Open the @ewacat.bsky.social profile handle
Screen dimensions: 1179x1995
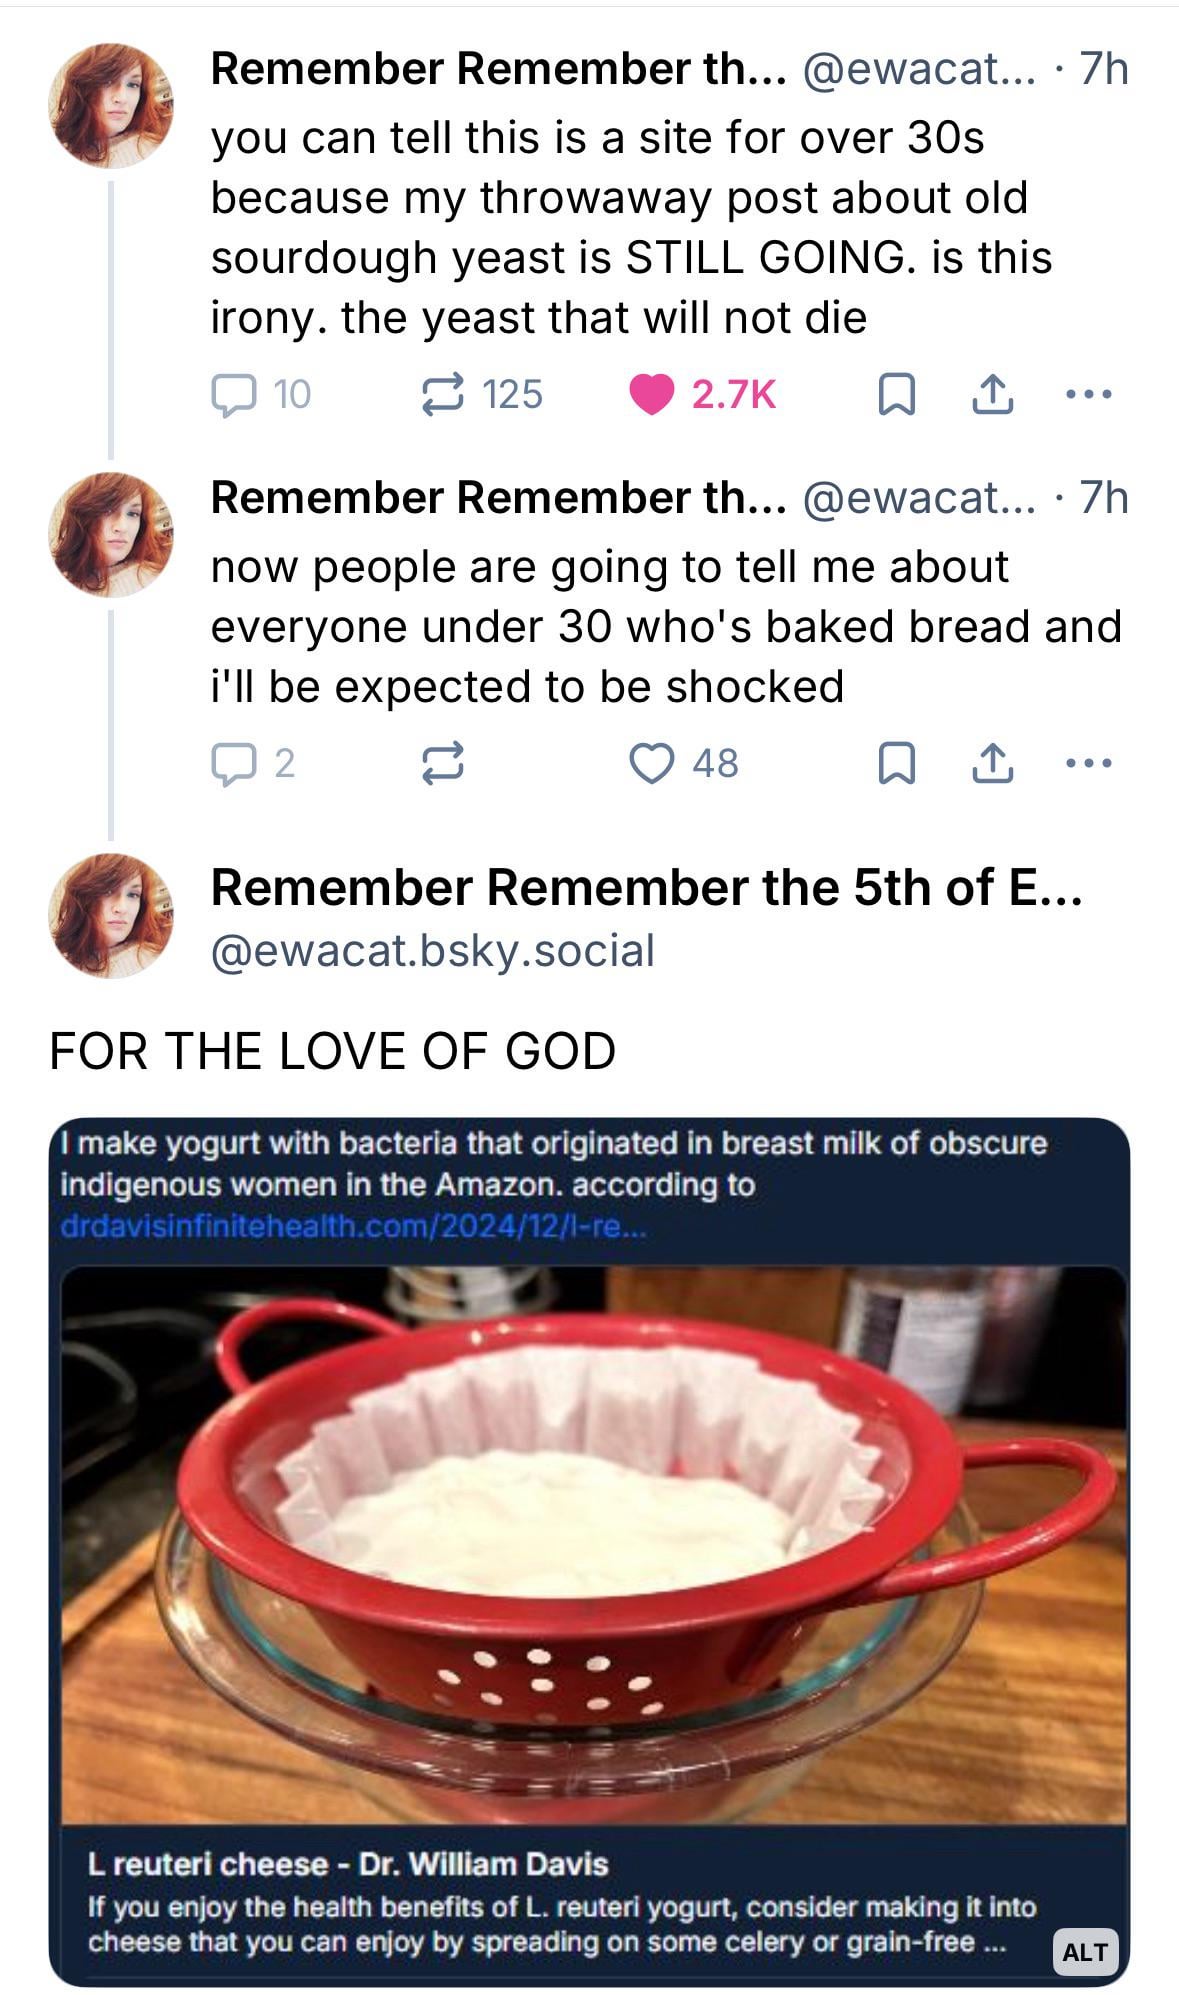click(432, 950)
